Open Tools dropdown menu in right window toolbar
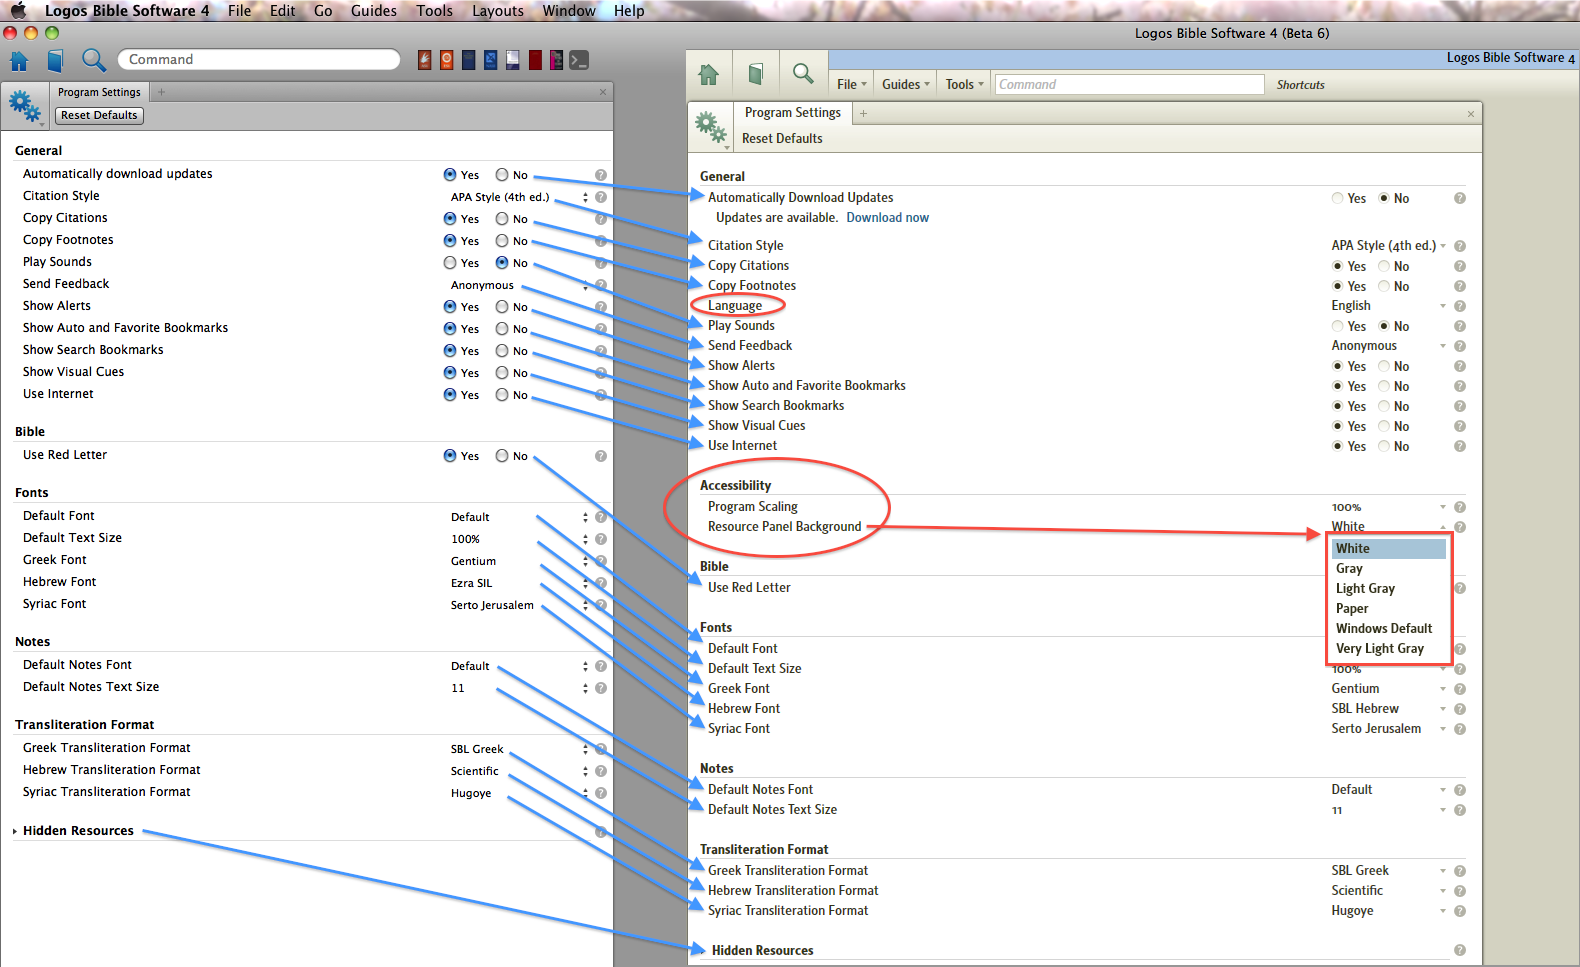This screenshot has width=1580, height=967. pos(965,85)
